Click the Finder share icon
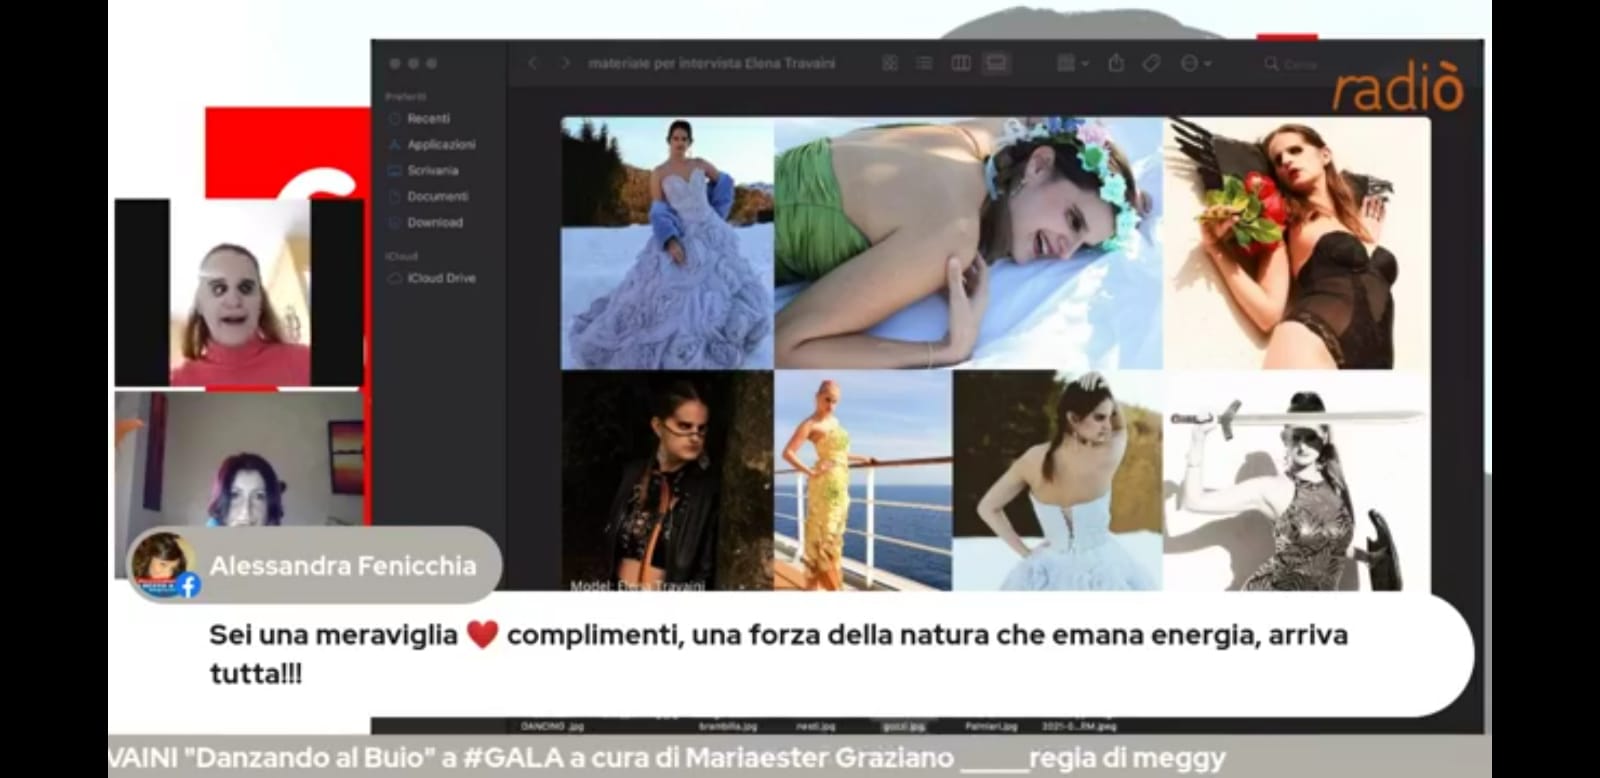This screenshot has height=778, width=1600. (x=1116, y=63)
